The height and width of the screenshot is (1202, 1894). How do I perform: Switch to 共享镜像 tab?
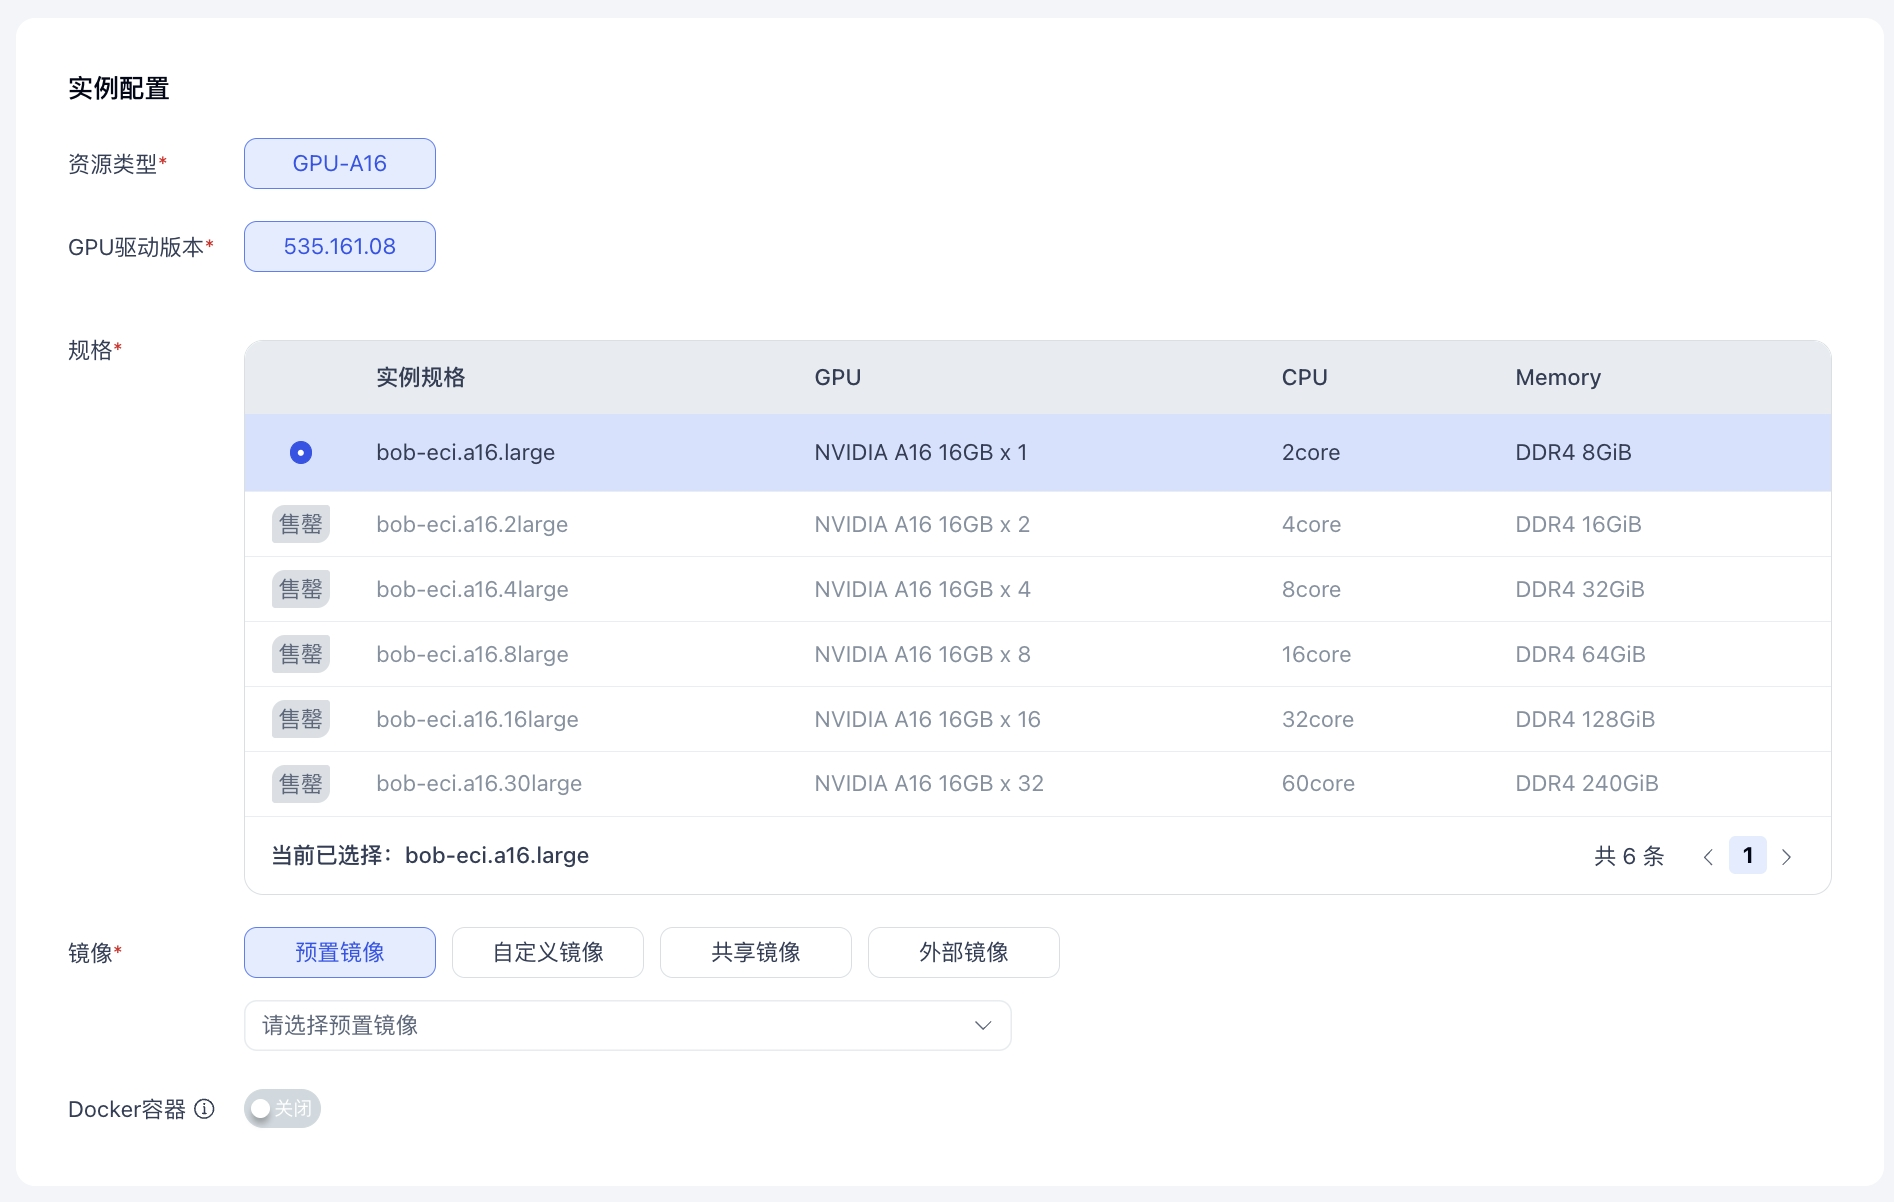756,952
